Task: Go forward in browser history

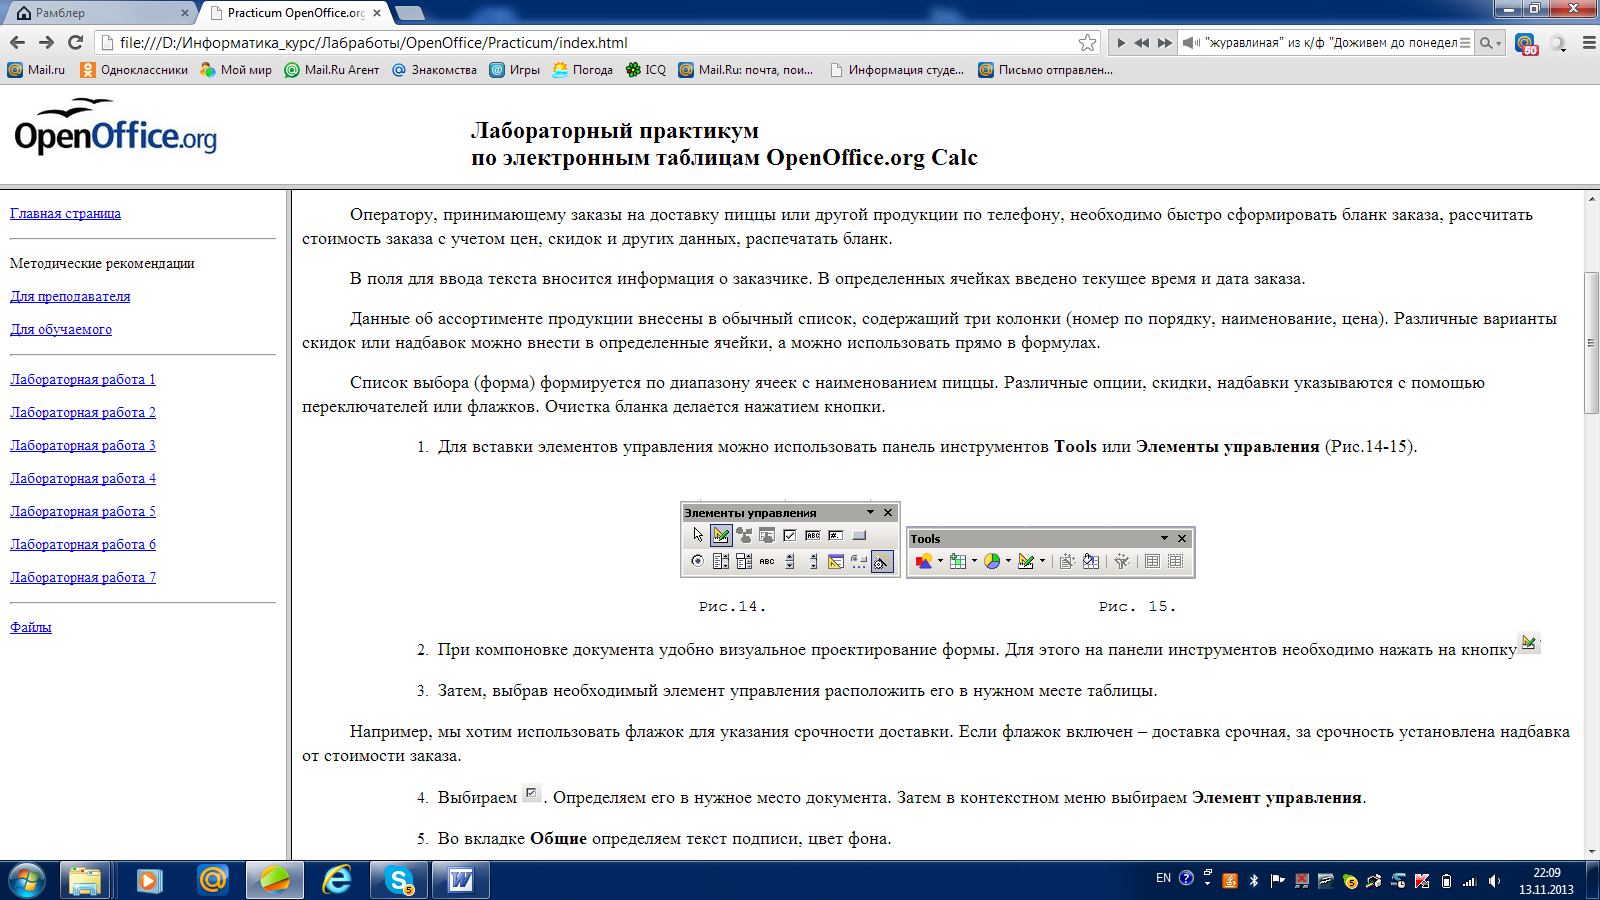Action: click(x=46, y=42)
